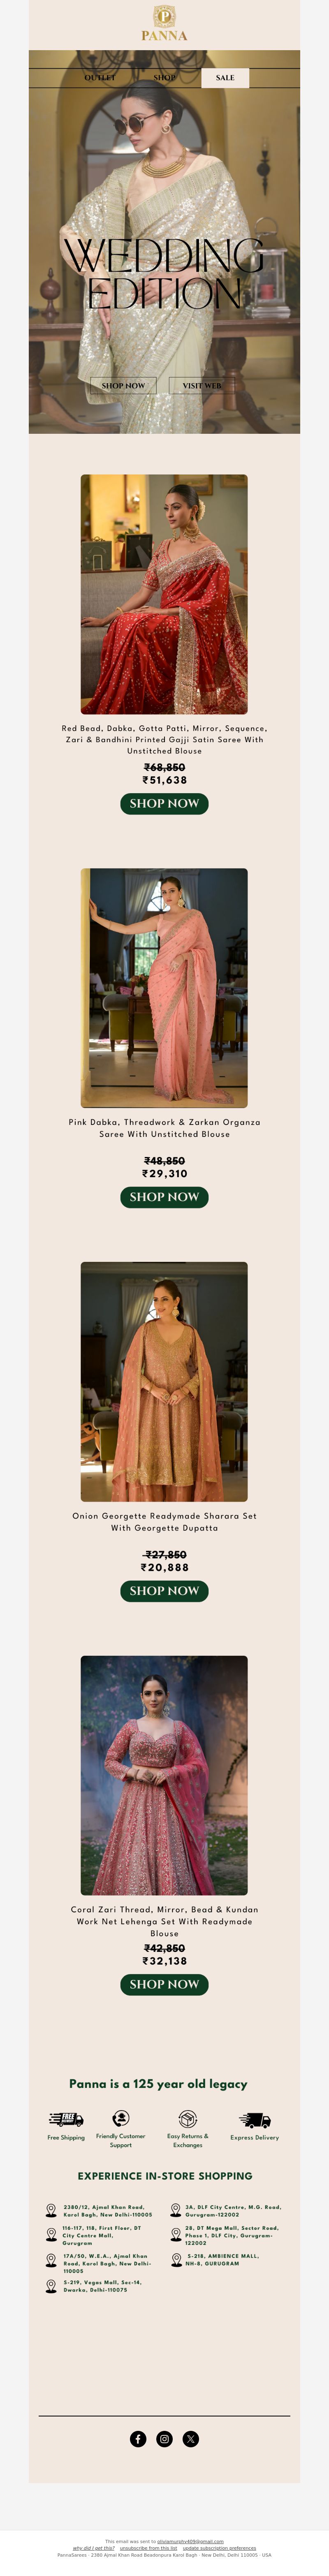This screenshot has height=2576, width=329.
Task: Select the SALE tab in header
Action: tap(225, 77)
